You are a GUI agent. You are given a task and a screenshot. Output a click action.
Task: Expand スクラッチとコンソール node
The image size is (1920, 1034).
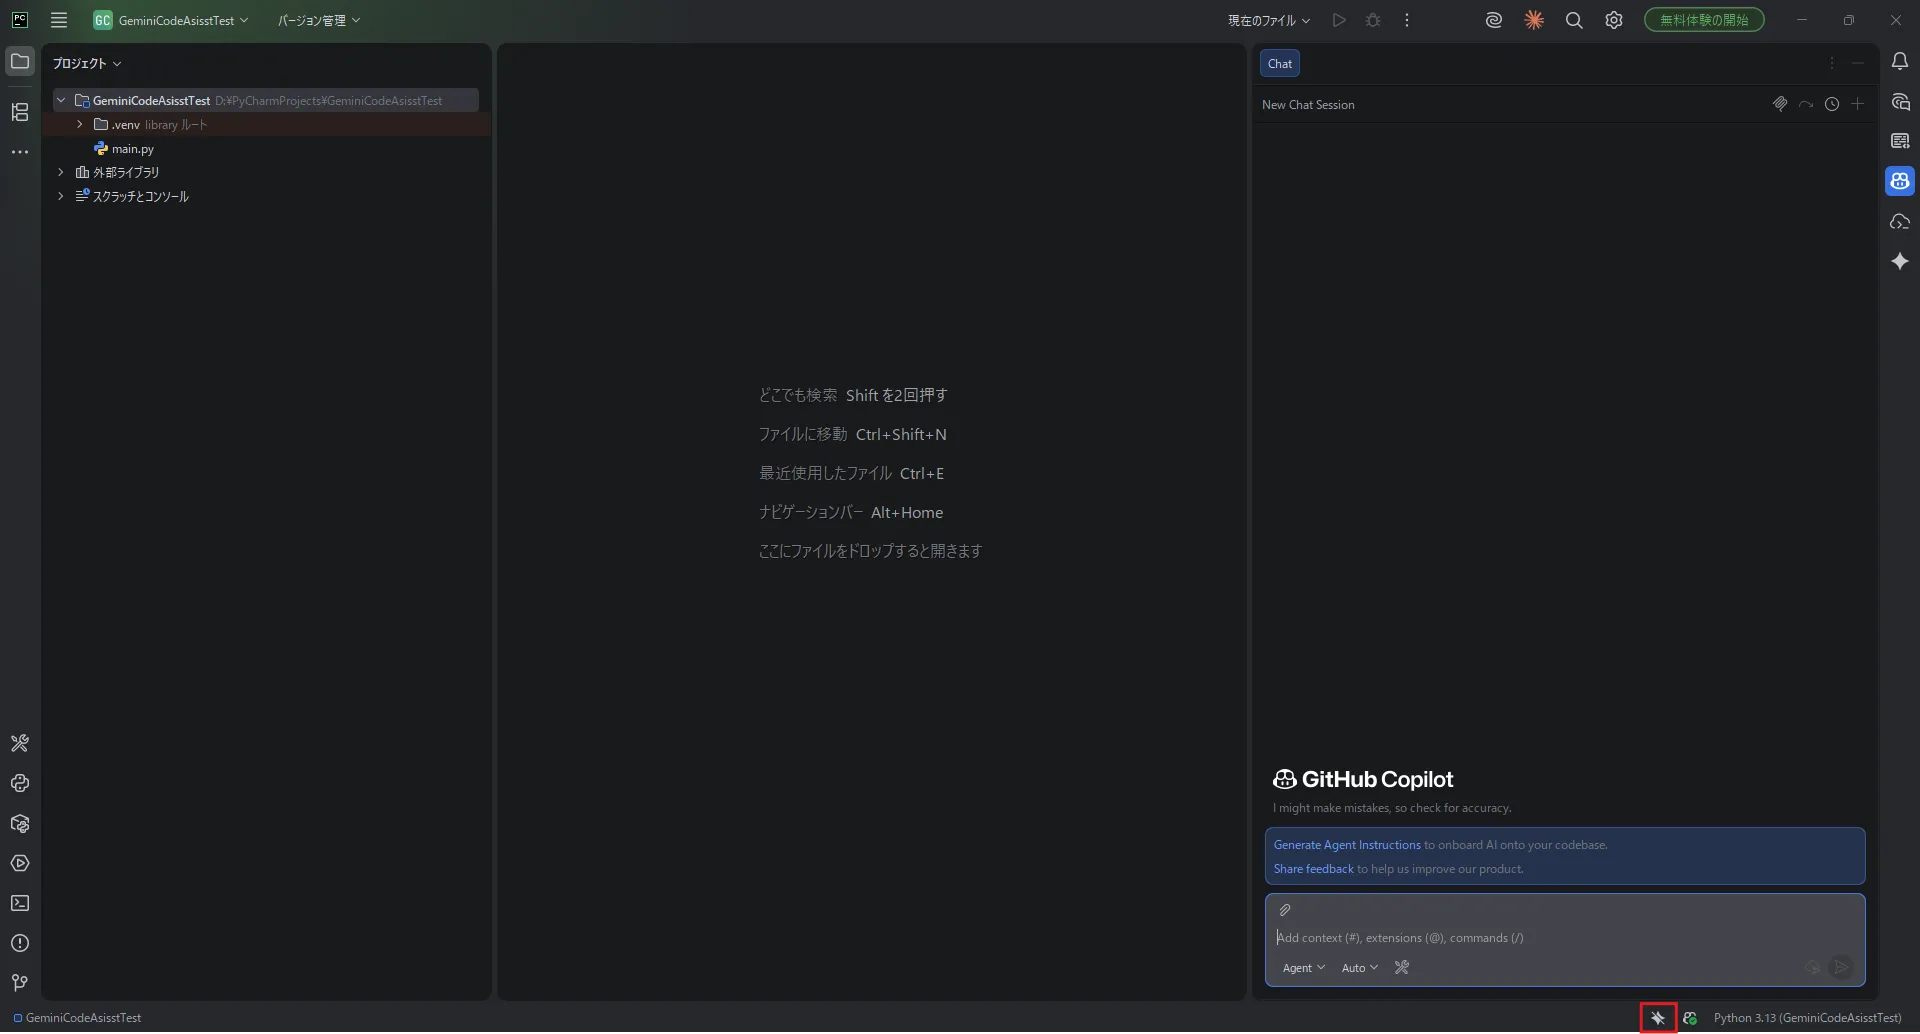coord(61,197)
